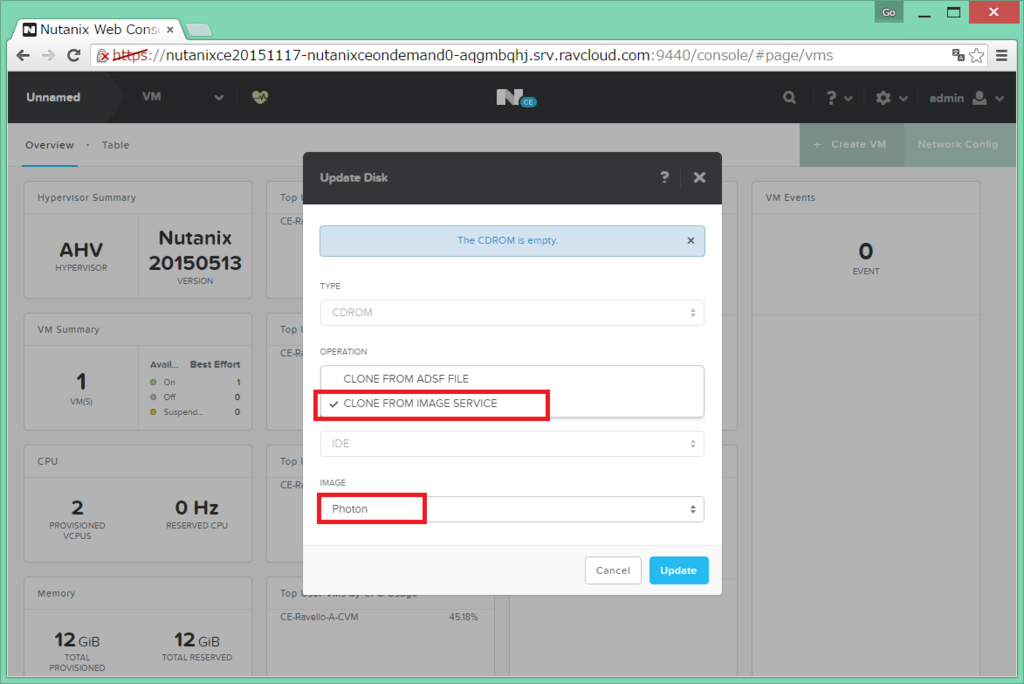This screenshot has width=1024, height=684.
Task: Open the TYPE CDROM dropdown
Action: click(x=511, y=312)
